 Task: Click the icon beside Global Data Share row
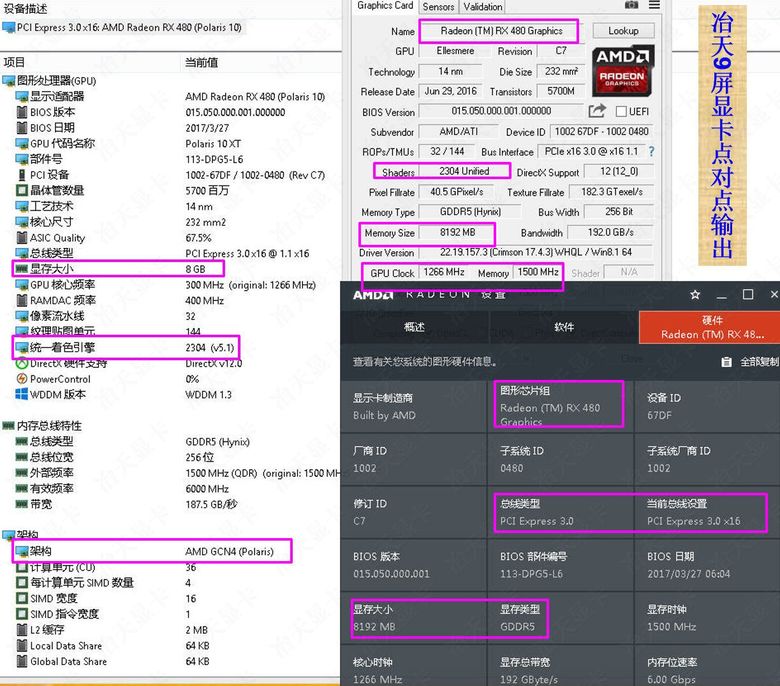pos(21,661)
